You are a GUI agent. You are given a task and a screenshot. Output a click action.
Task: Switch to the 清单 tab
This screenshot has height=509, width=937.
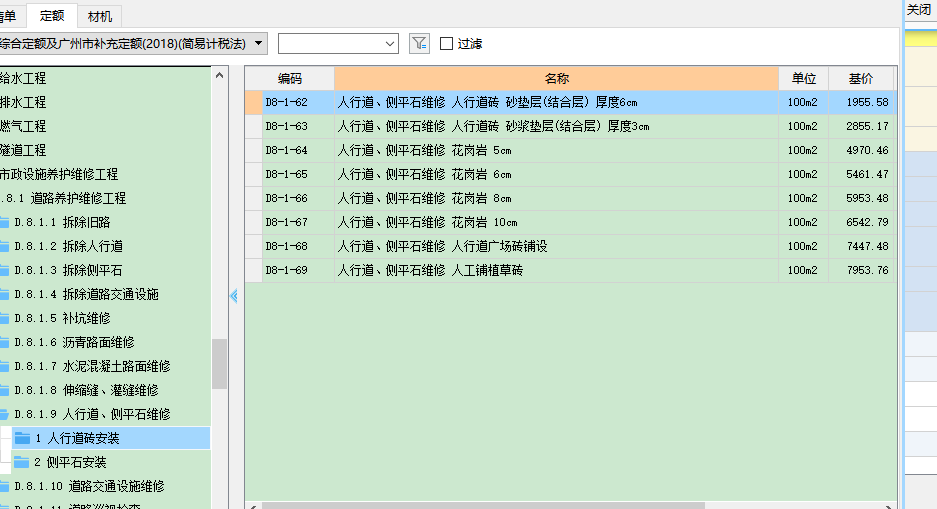(x=11, y=17)
